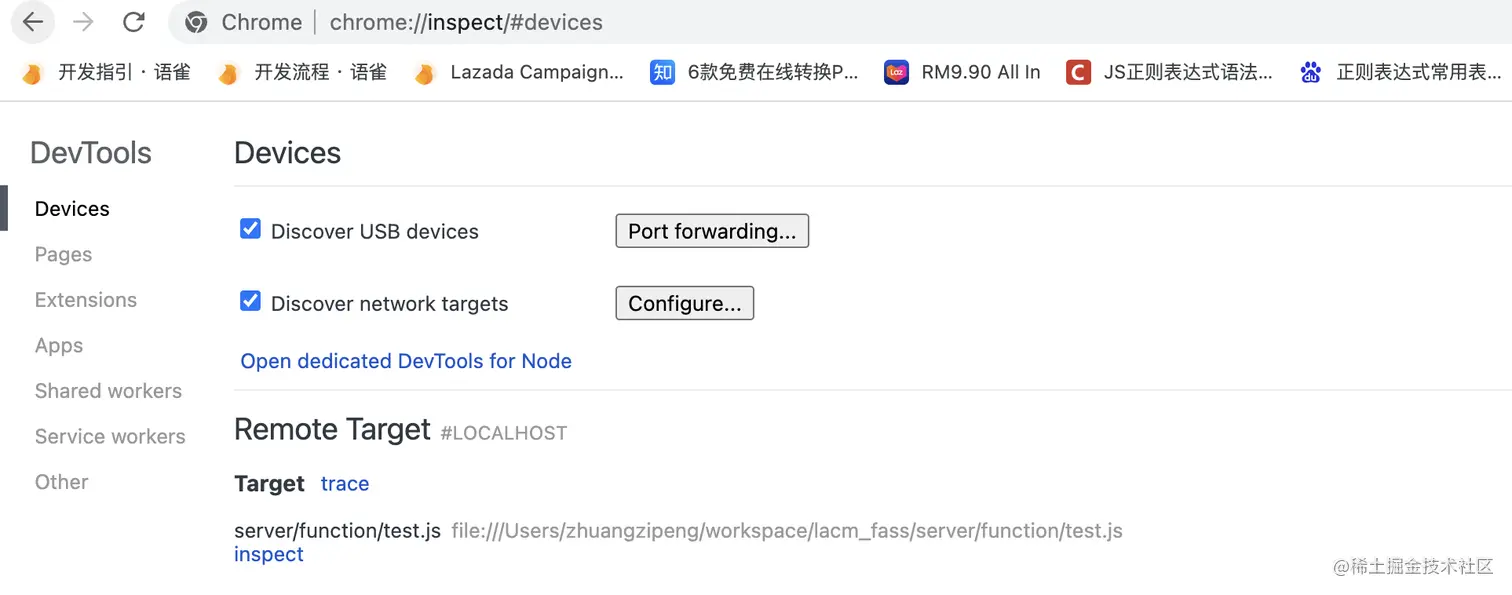Uncheck Discover network targets

coord(250,301)
